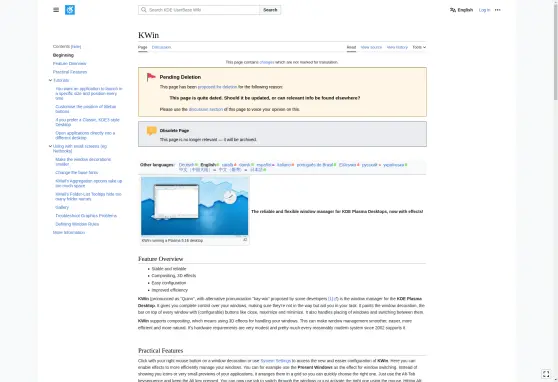Select the Feature Overview heading text
Image resolution: width=558 pixels, height=382 pixels.
160,259
